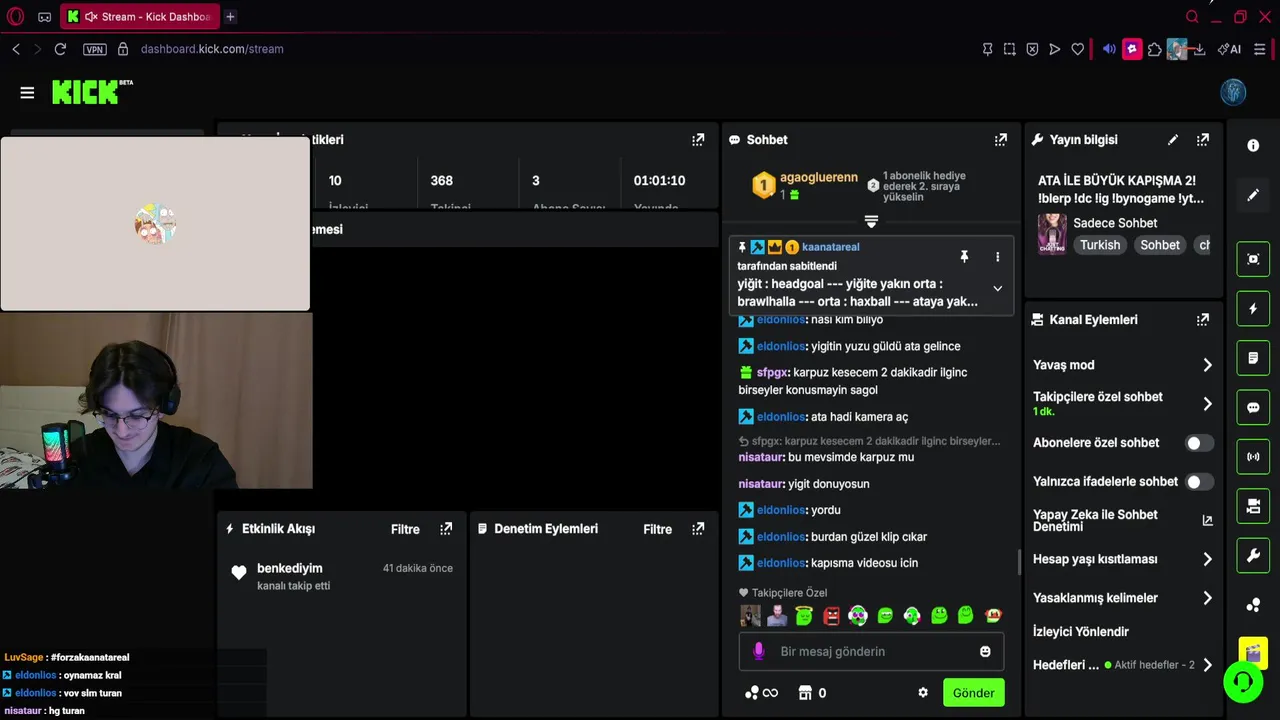
Task: Open profile avatar at top right
Action: pos(1233,92)
